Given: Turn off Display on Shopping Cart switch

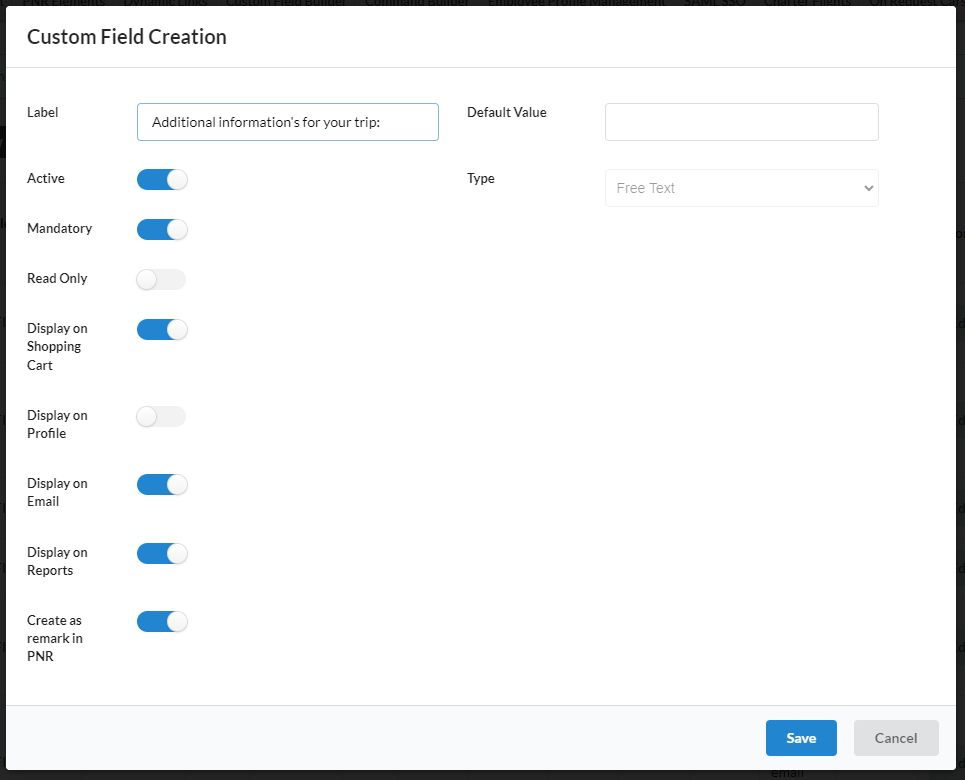Looking at the screenshot, I should [162, 329].
